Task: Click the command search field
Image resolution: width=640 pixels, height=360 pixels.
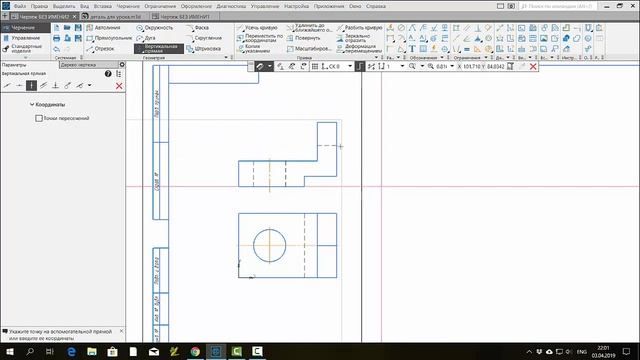Action: coord(558,6)
